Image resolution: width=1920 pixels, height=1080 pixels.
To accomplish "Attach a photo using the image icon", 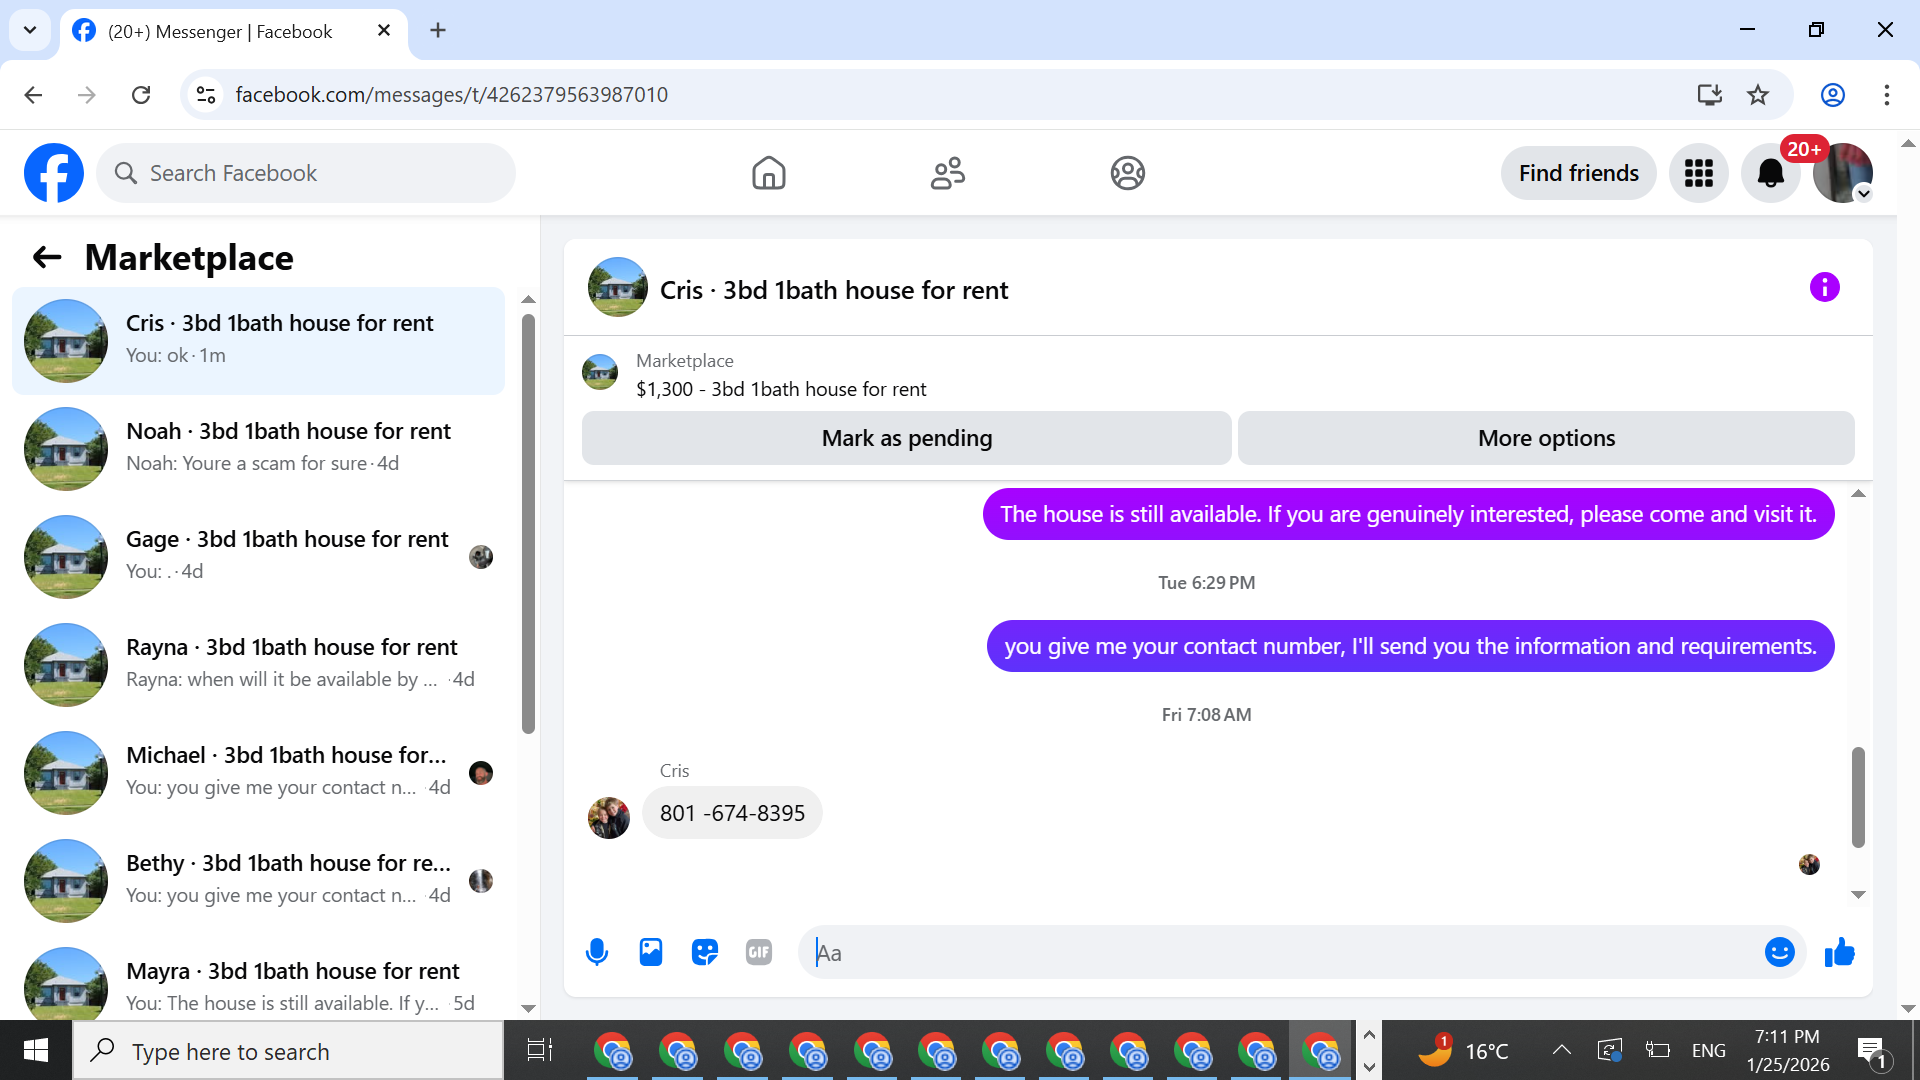I will tap(651, 952).
